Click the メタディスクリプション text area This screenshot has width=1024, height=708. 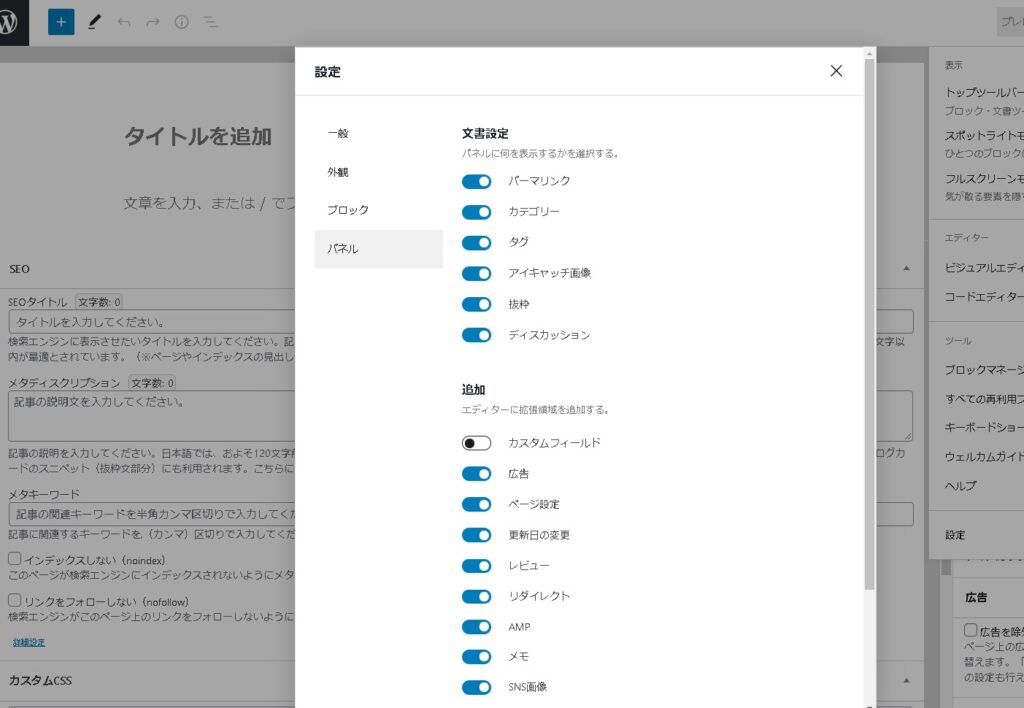coord(150,415)
